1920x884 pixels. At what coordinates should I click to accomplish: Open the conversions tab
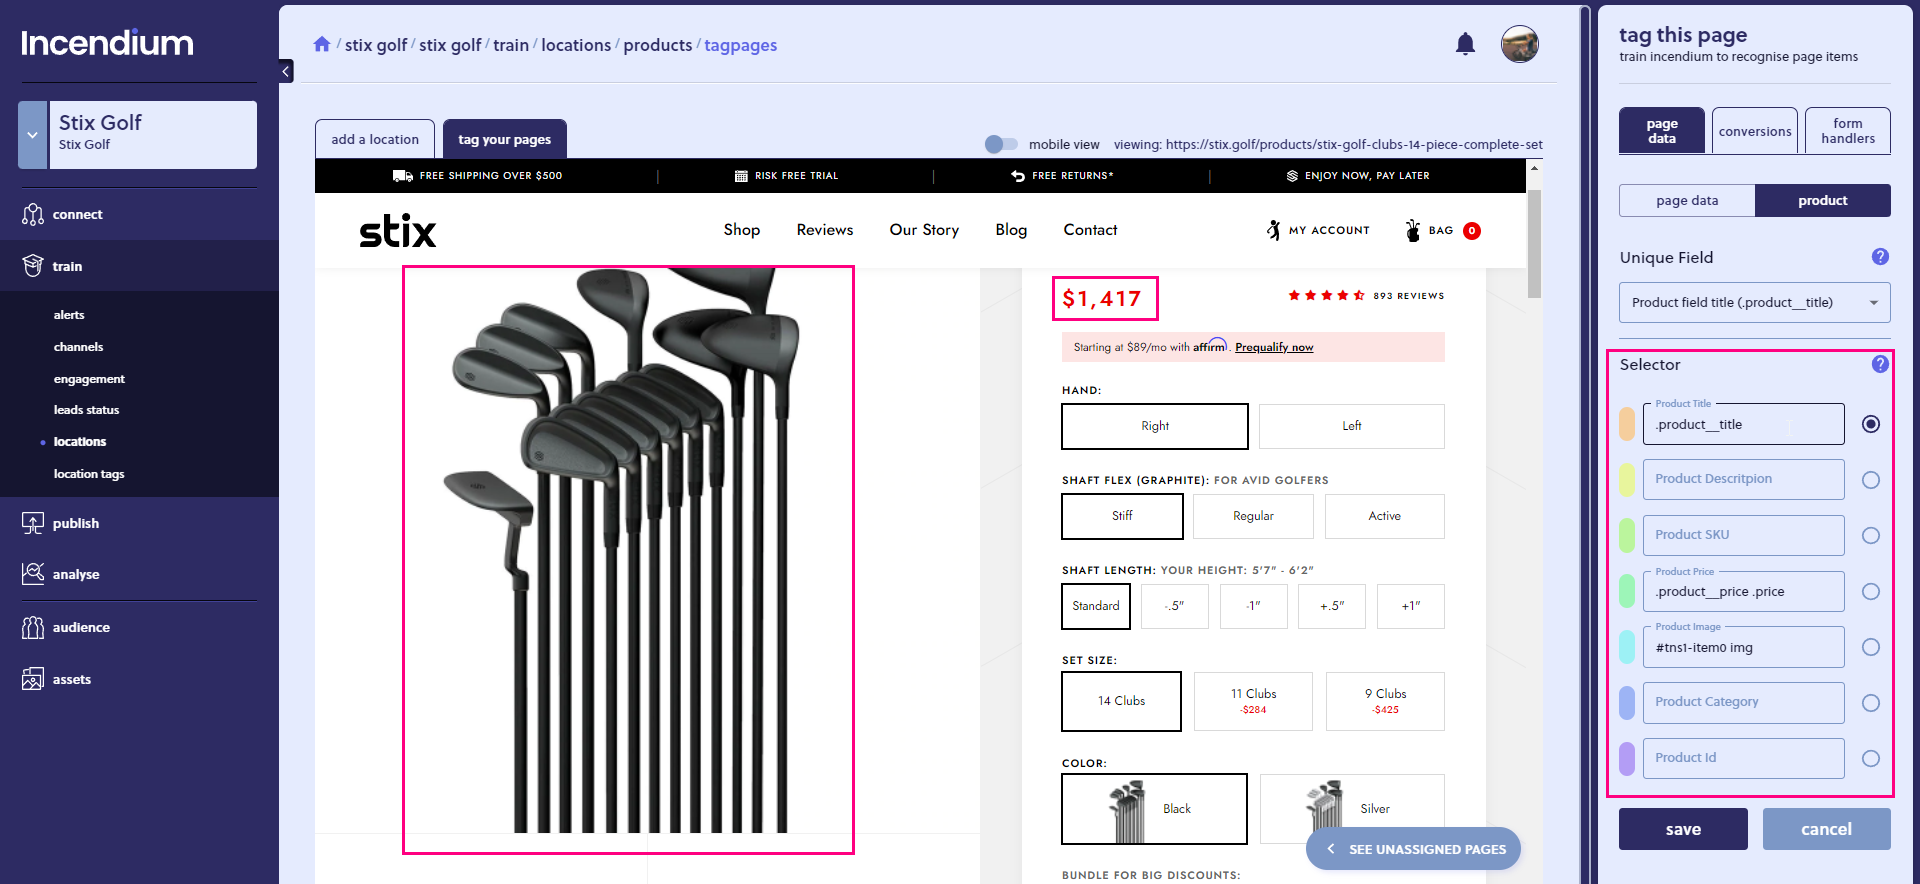coord(1755,131)
